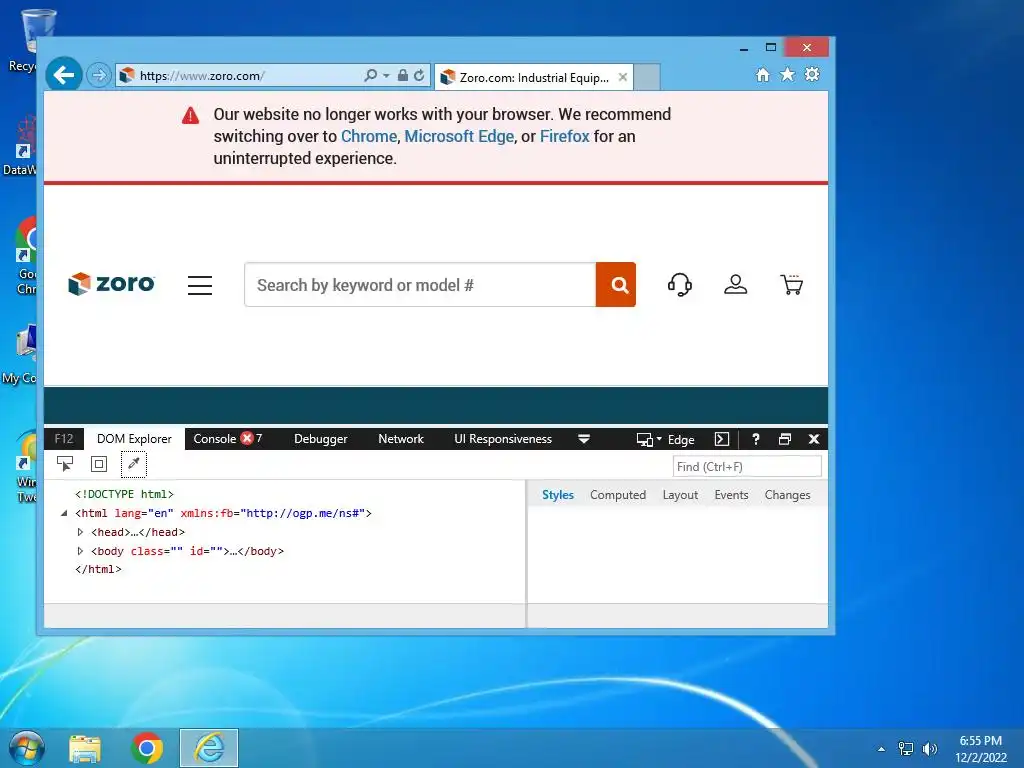Open IE Tools gear icon

coord(812,74)
